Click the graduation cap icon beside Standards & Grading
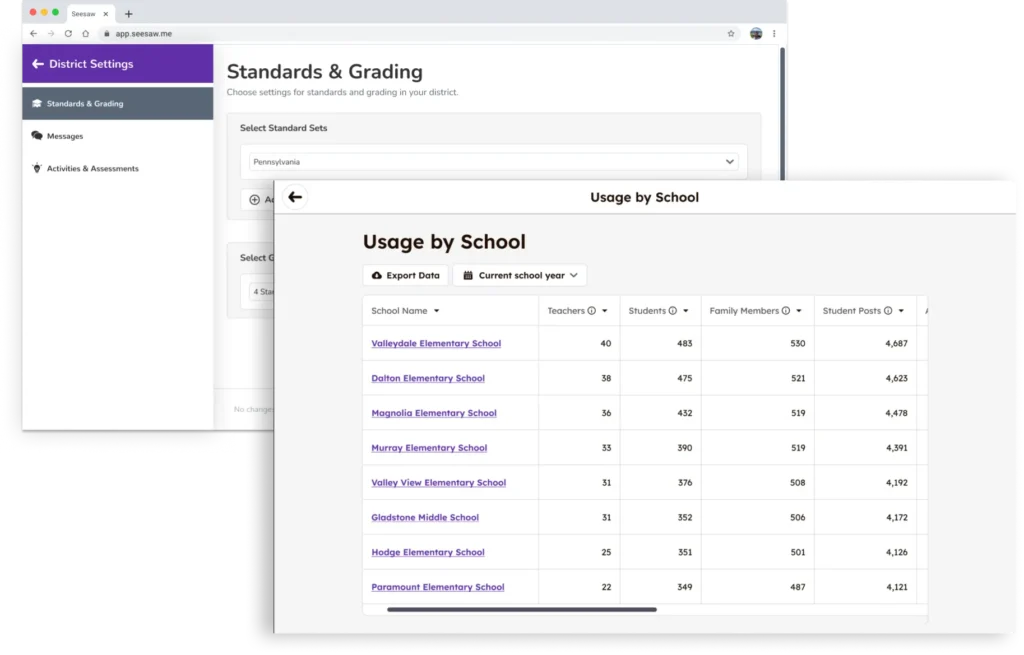This screenshot has width=1024, height=655. pos(37,103)
